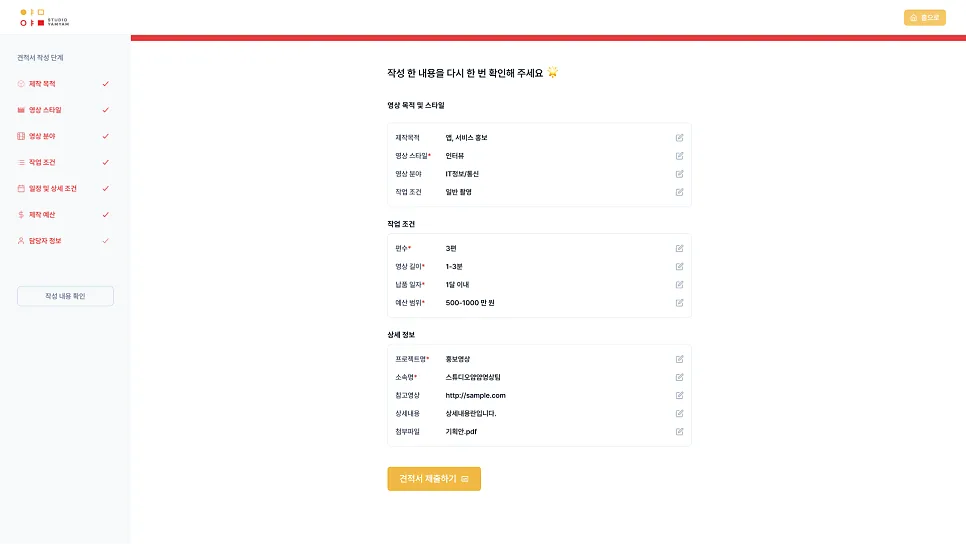Click the checkmark next to 제작 예산

tap(105, 215)
